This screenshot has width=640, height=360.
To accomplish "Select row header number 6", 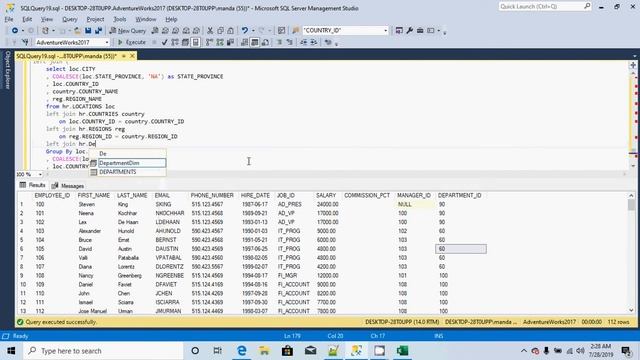I will coord(22,249).
